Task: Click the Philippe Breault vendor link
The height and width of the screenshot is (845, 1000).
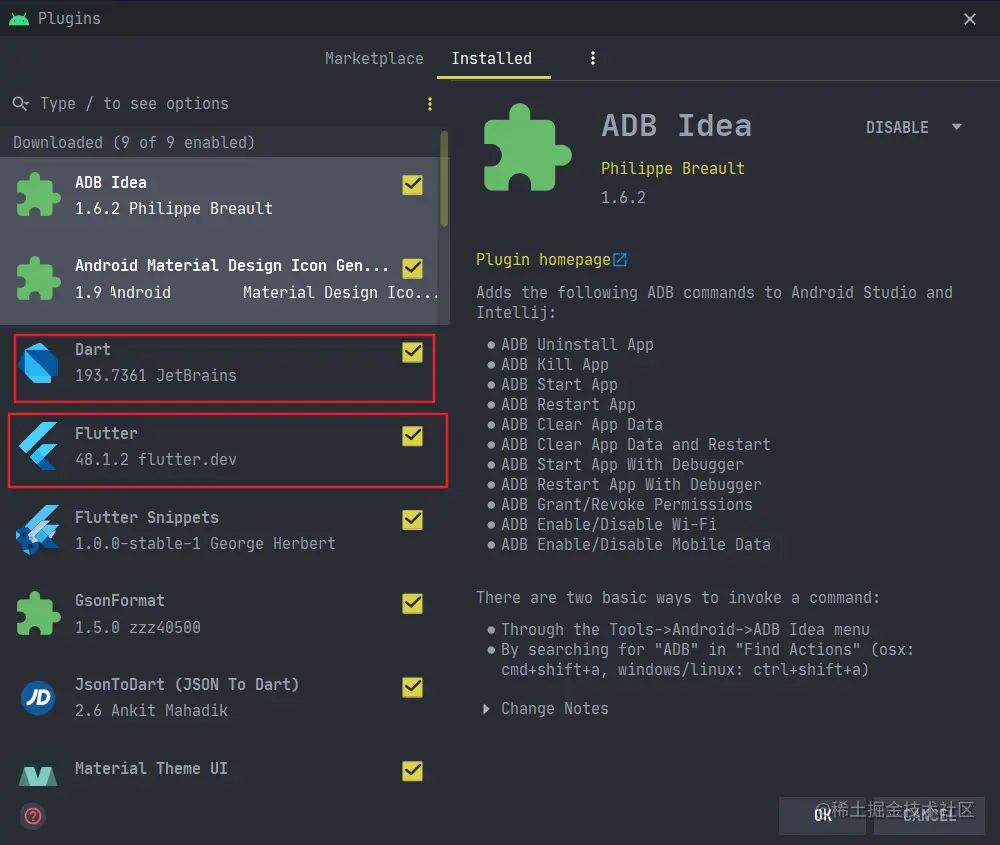Action: click(x=673, y=168)
